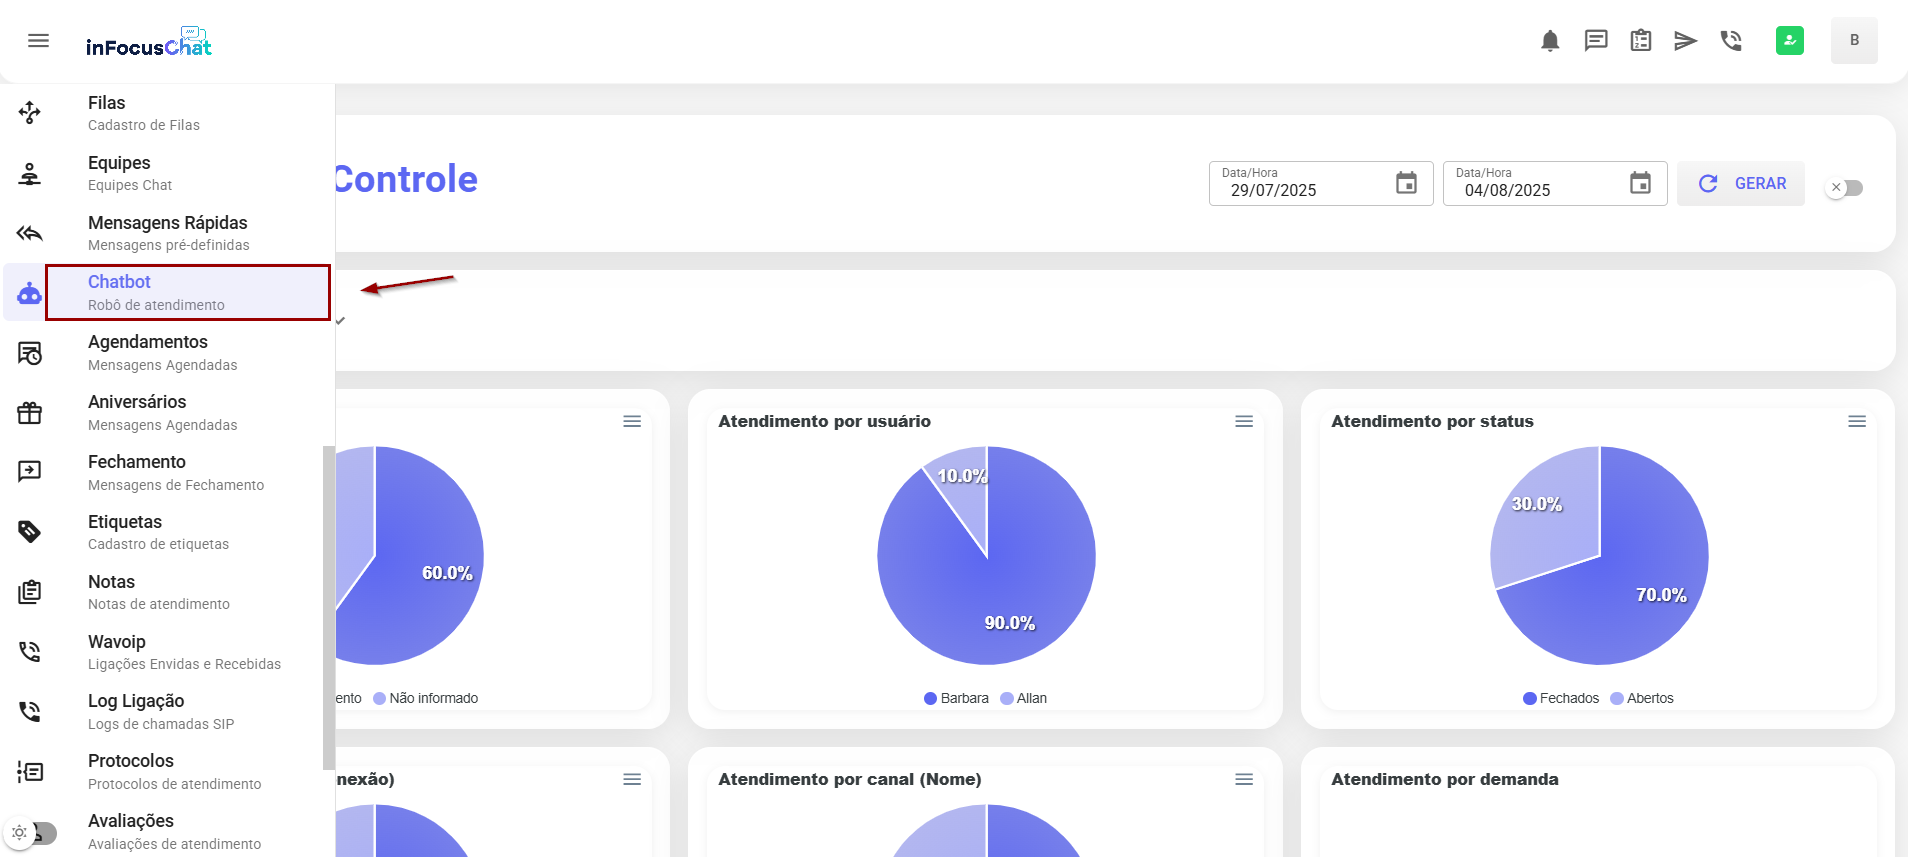Click the Etiquetas tag icon

[30, 532]
